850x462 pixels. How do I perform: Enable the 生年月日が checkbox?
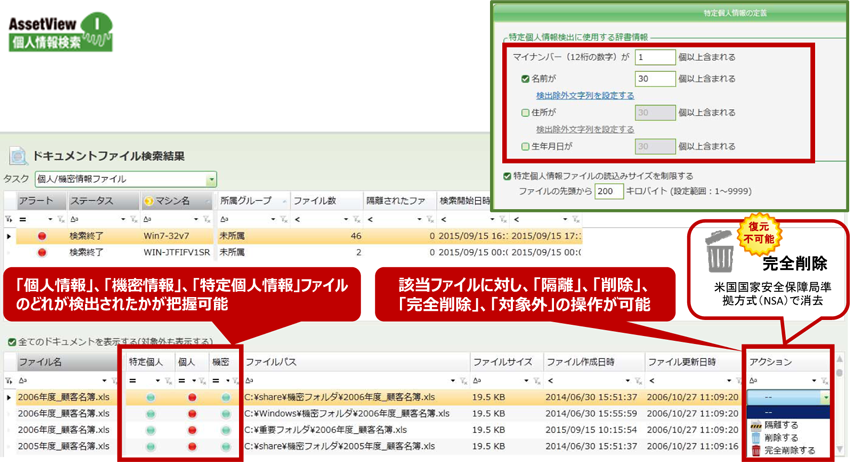coord(526,146)
